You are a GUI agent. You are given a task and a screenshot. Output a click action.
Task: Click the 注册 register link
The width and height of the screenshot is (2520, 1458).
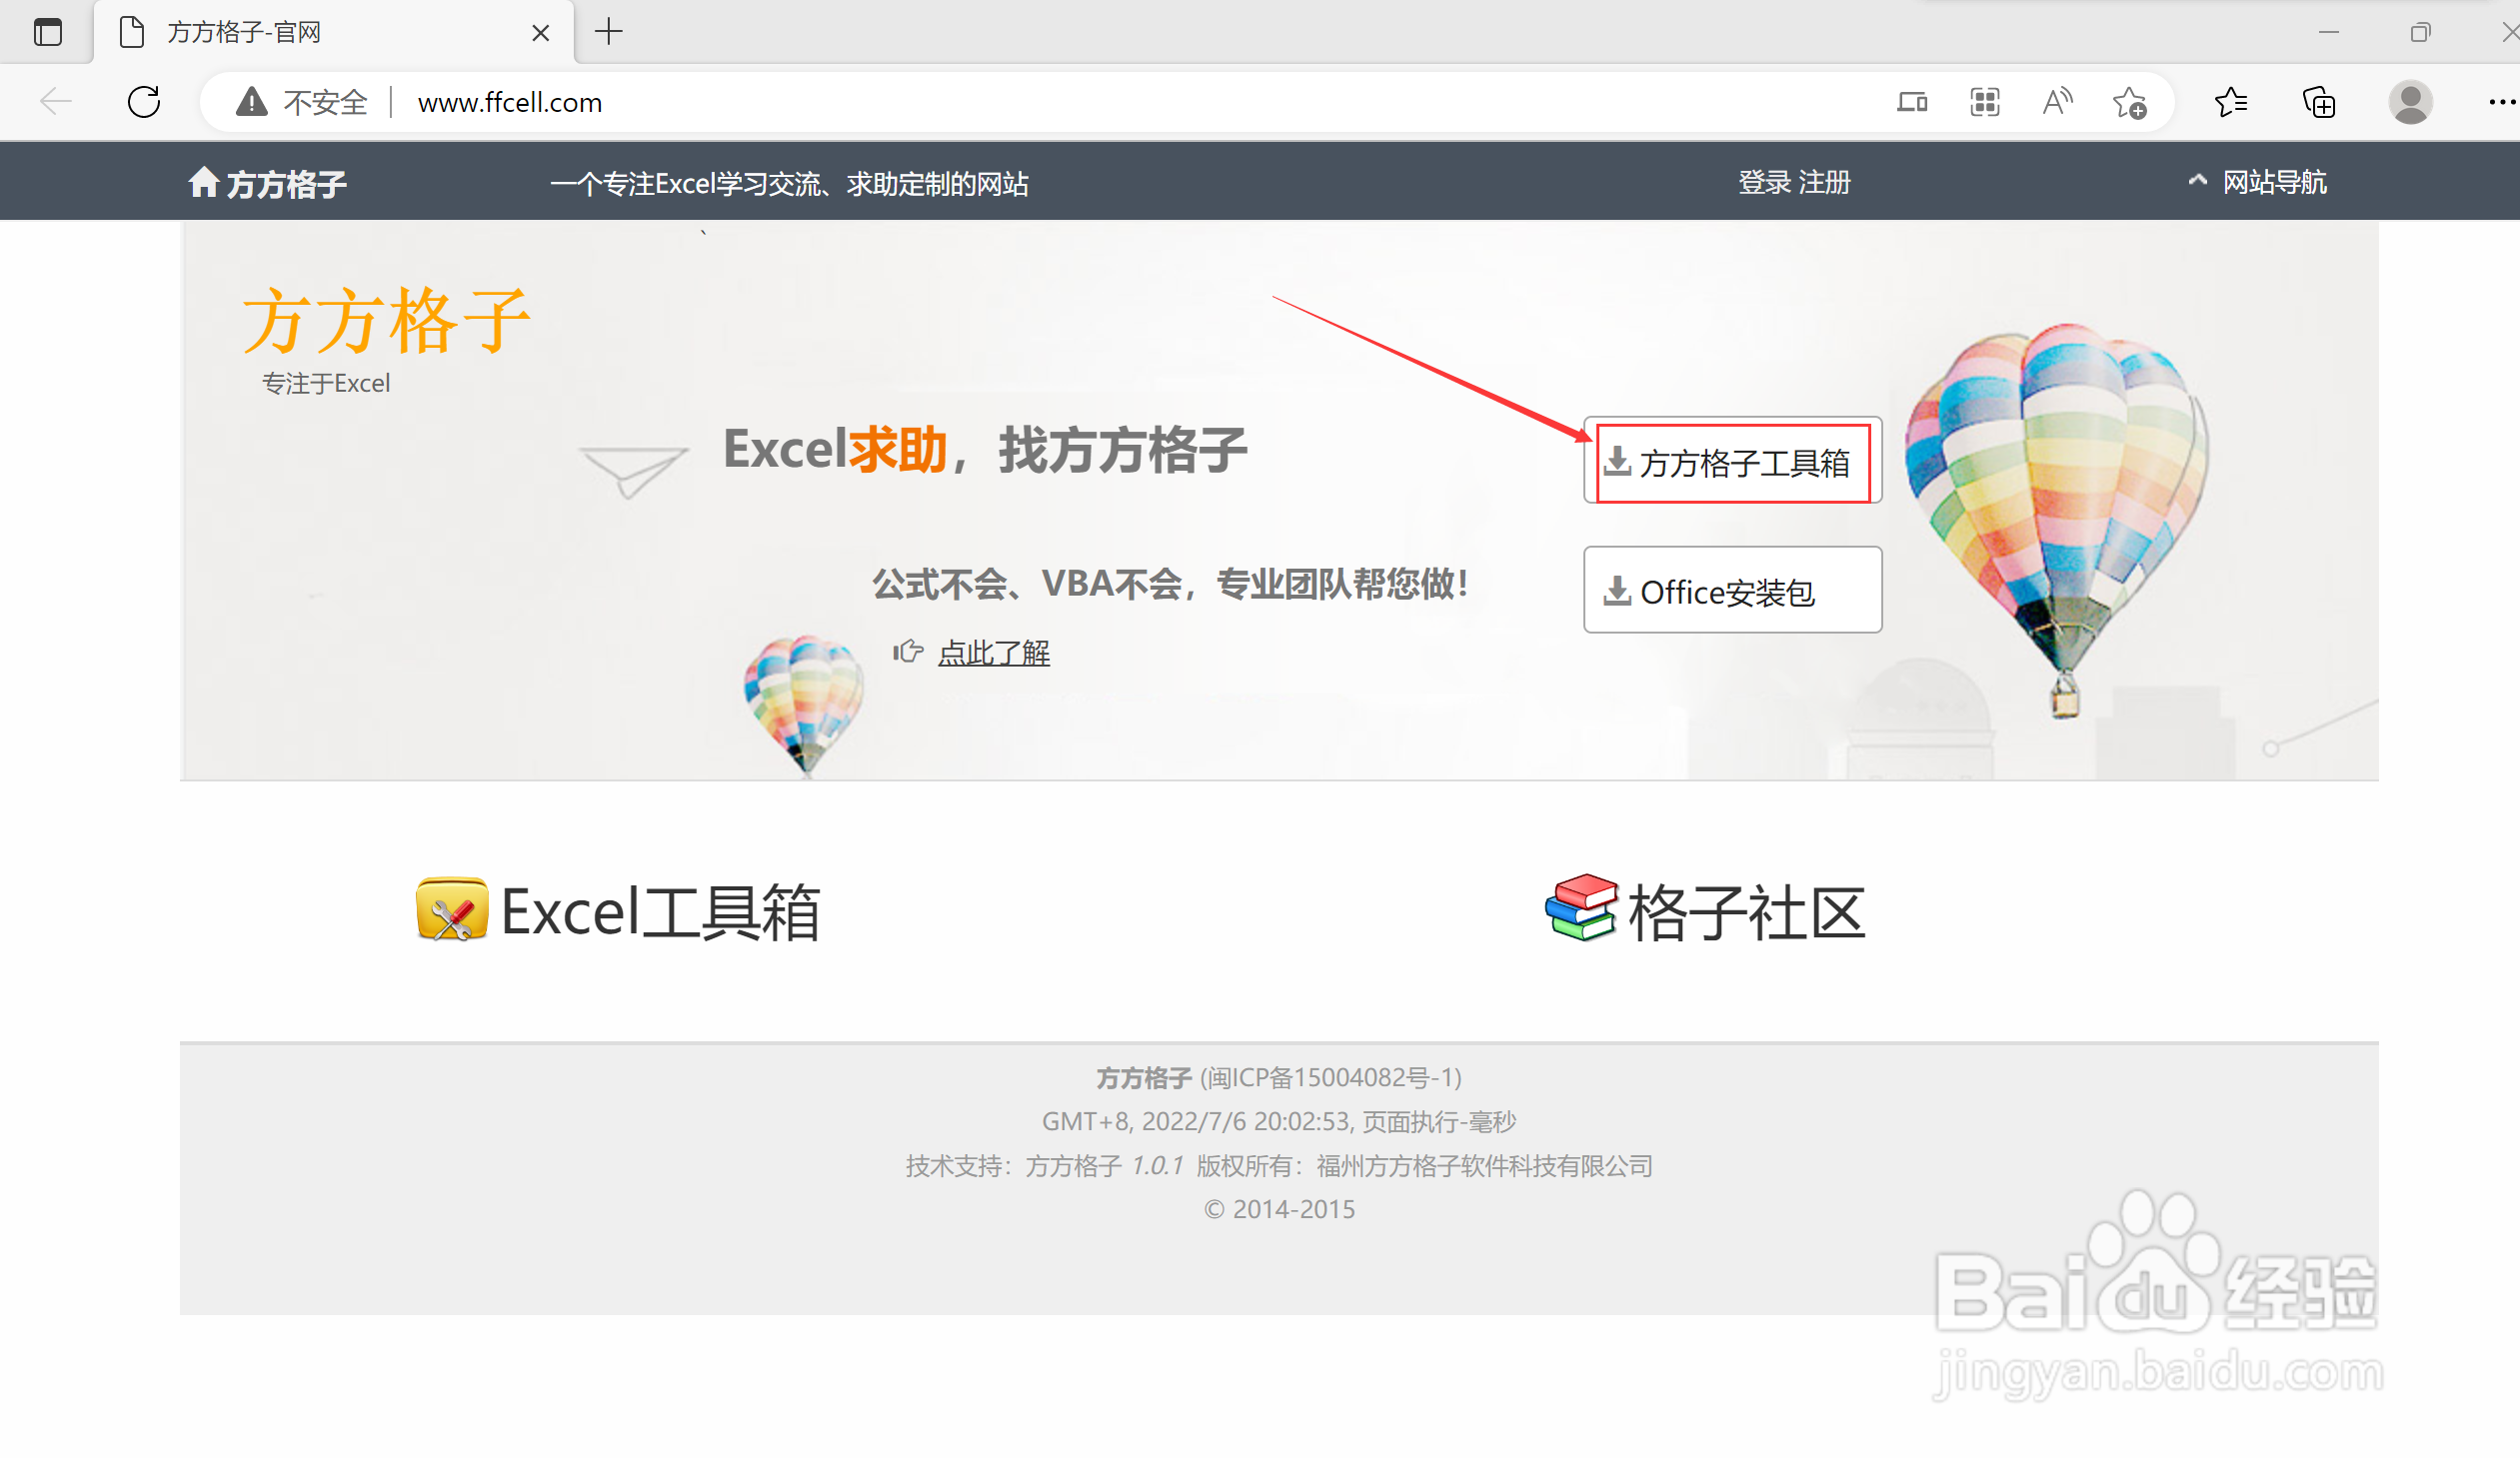[1825, 182]
